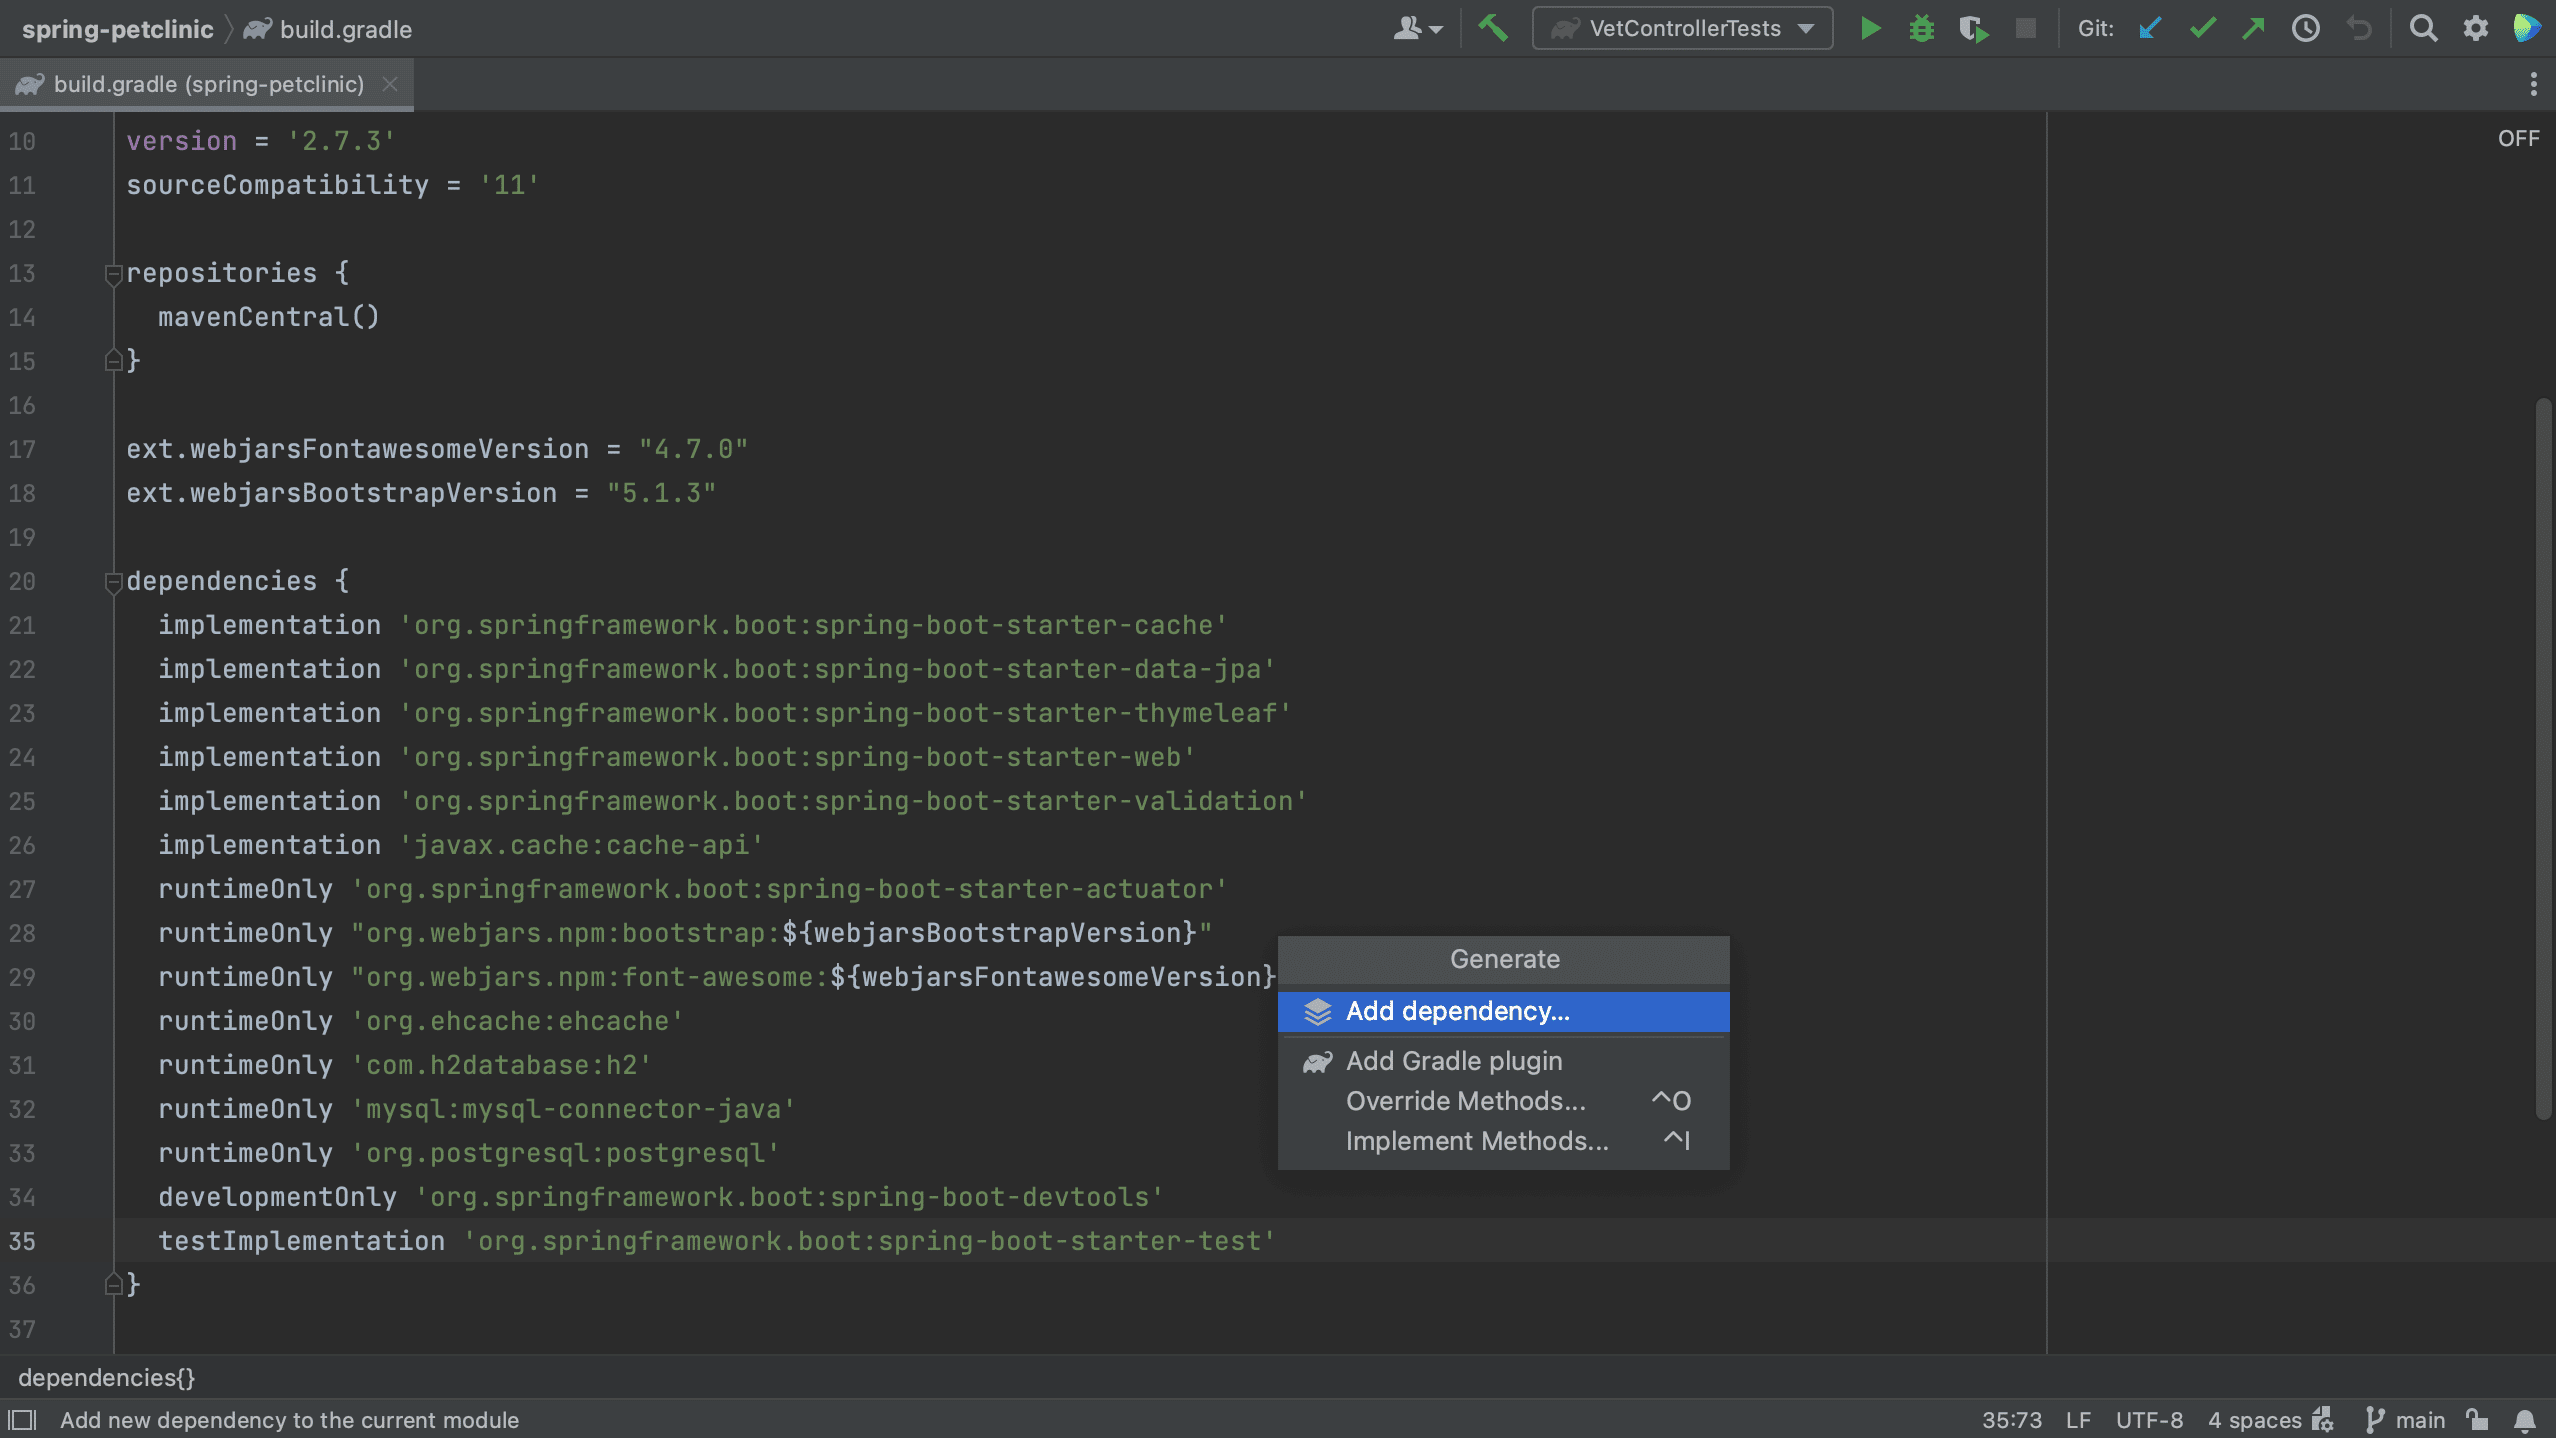Start debugging with the bug icon
The width and height of the screenshot is (2556, 1438).
(x=1921, y=28)
